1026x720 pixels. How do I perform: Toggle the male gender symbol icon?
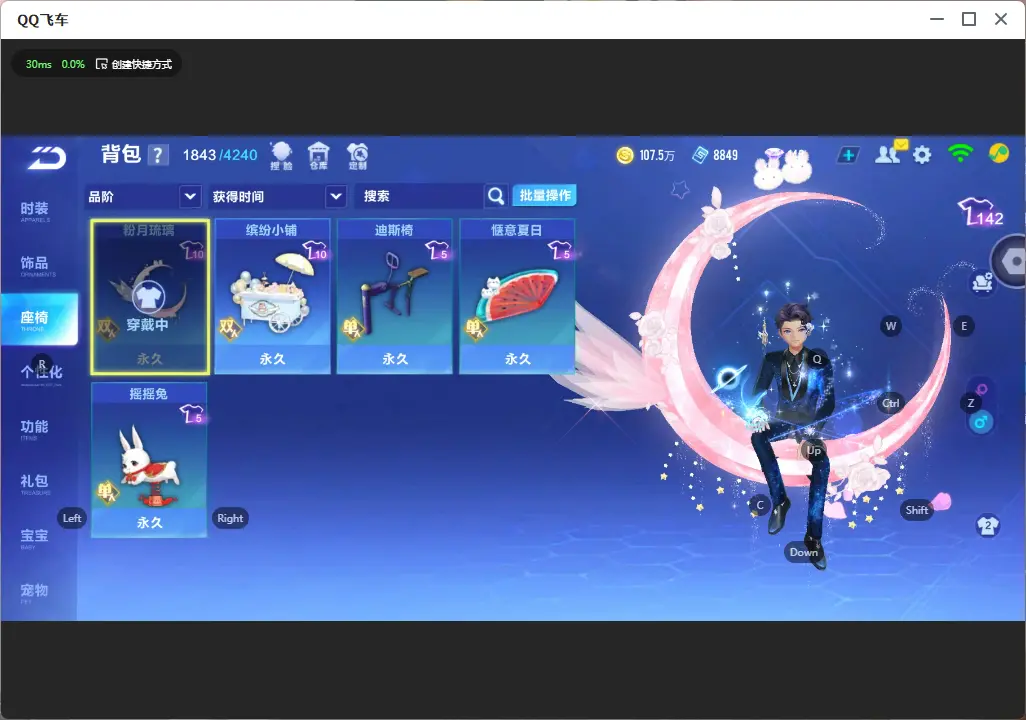[x=981, y=422]
